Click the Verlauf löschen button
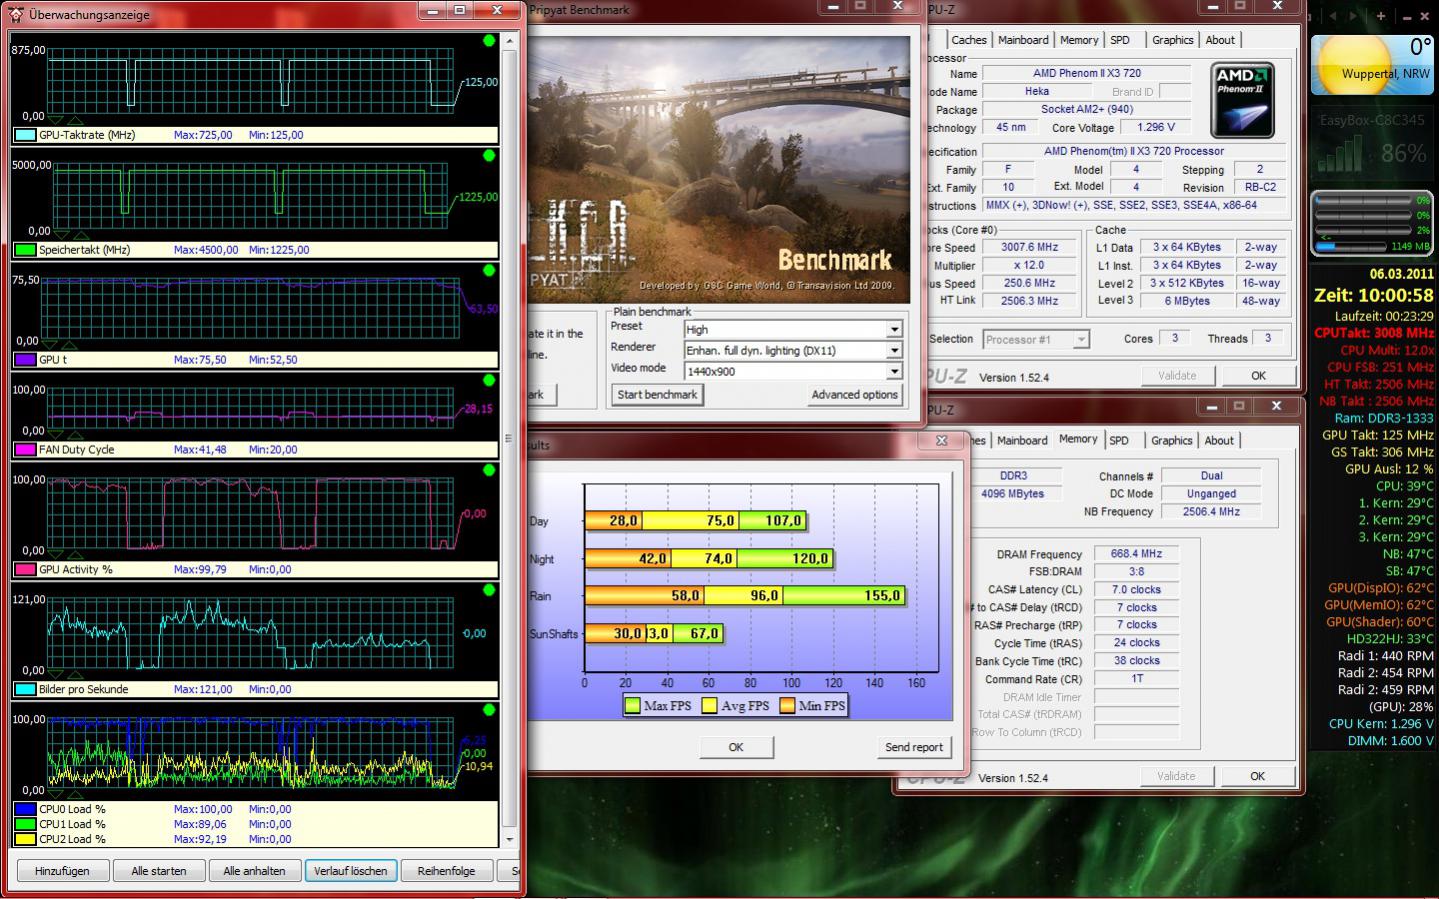This screenshot has width=1439, height=899. pos(351,871)
